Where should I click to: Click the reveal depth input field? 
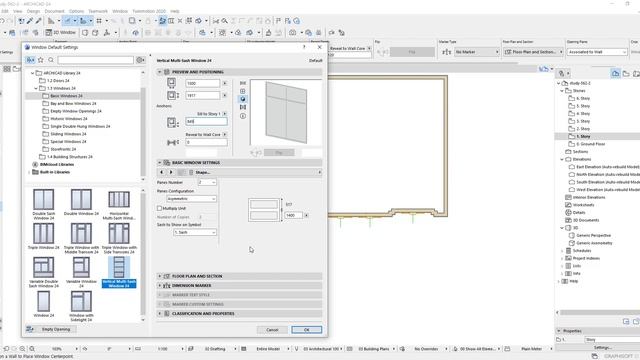pyautogui.click(x=206, y=142)
